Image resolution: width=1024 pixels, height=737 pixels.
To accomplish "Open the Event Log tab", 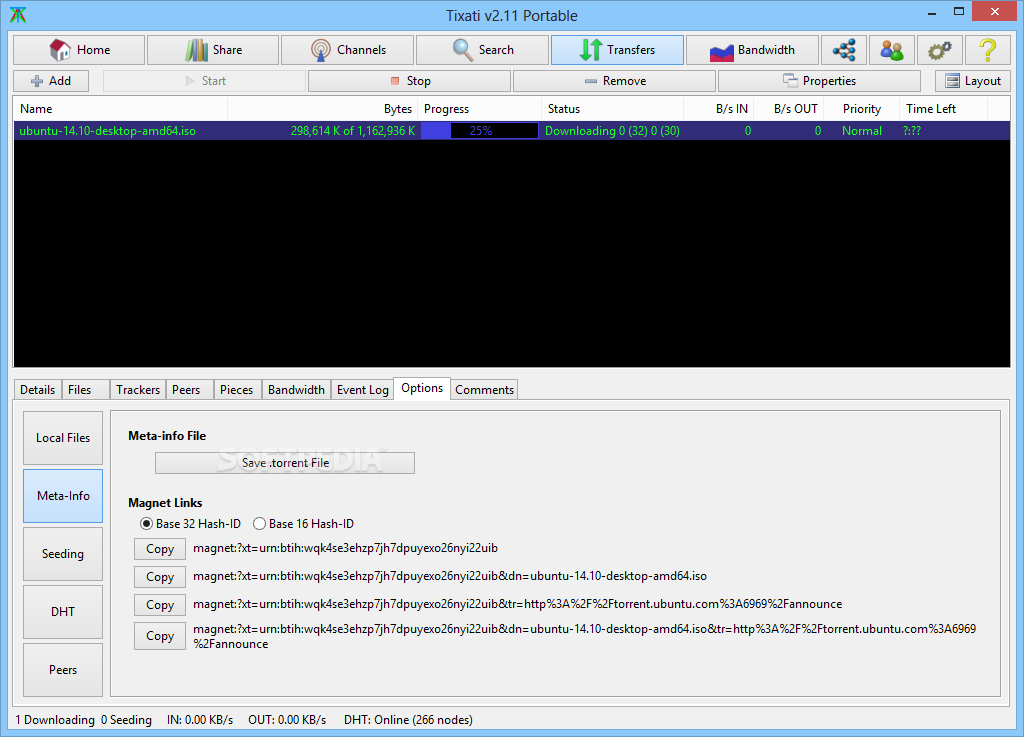I will click(362, 390).
